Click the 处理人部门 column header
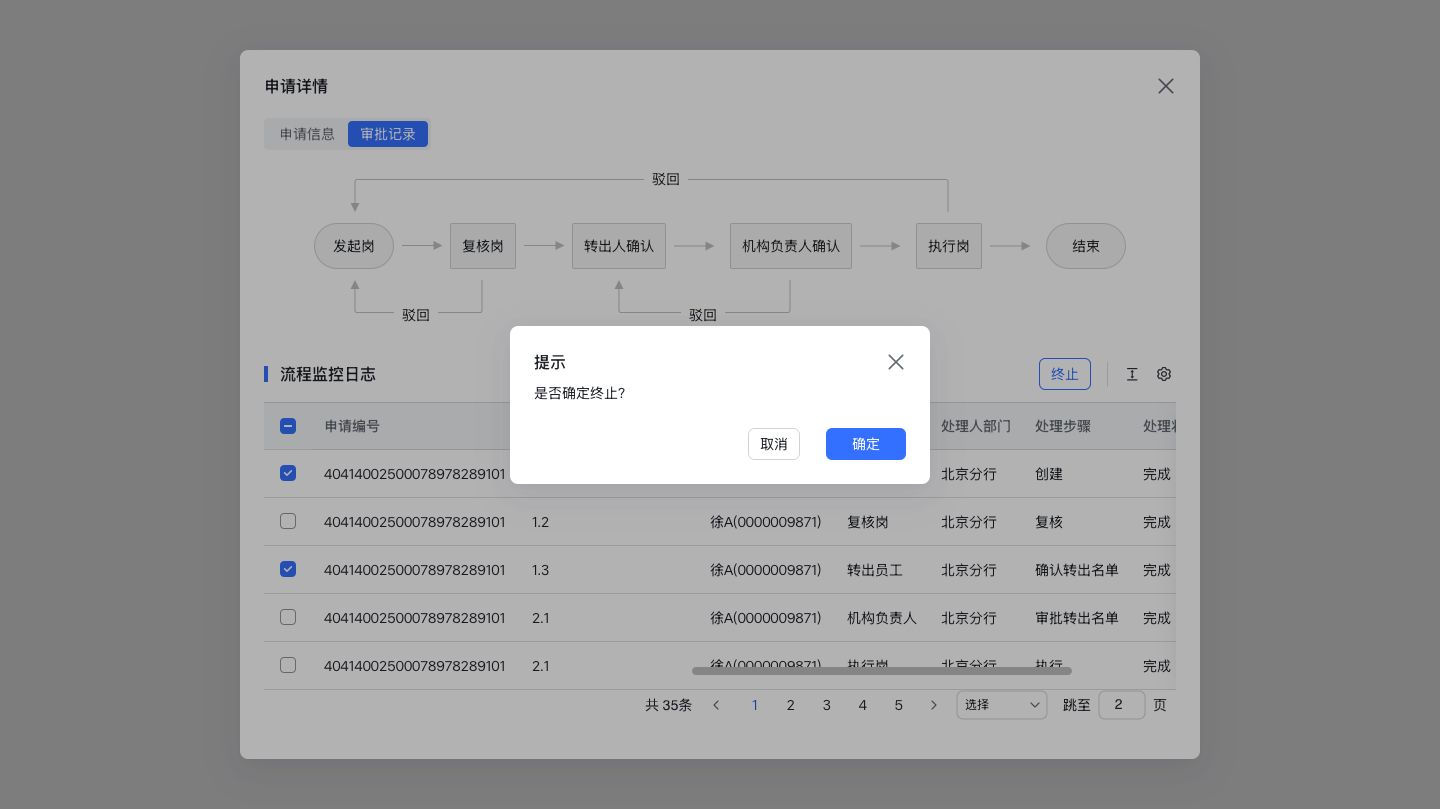Screen dimensions: 1440x809 (x=976, y=426)
